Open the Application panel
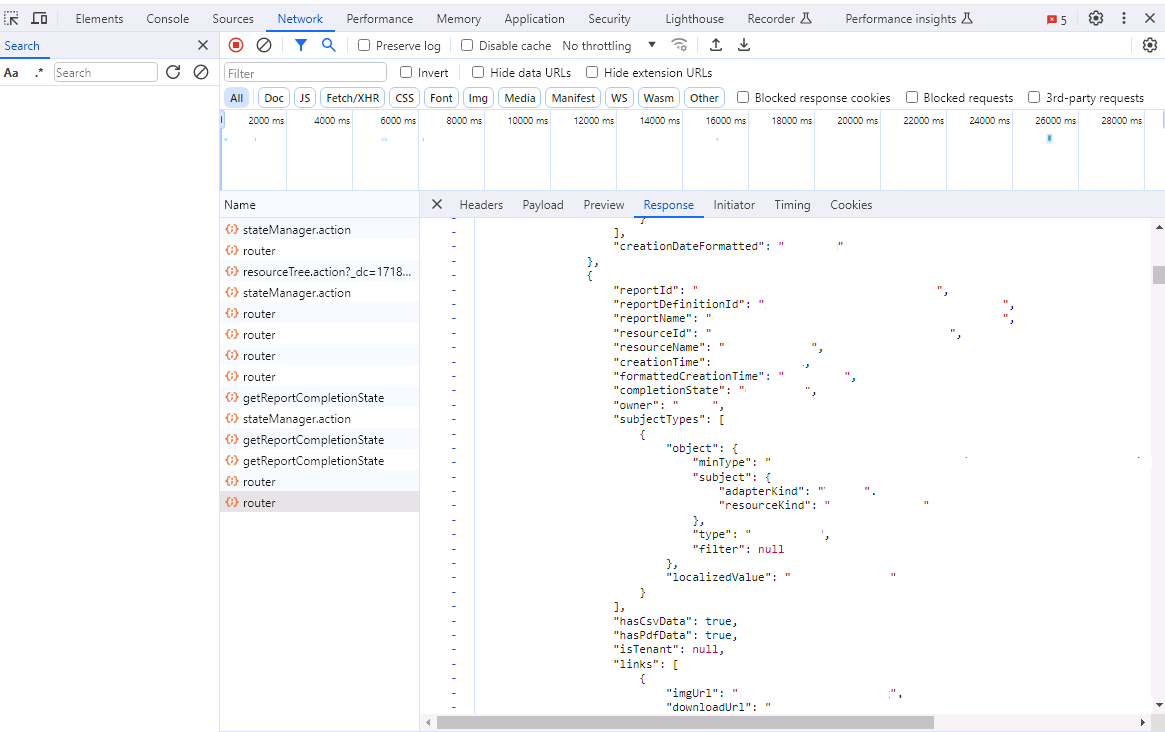The height and width of the screenshot is (732, 1165). (534, 19)
